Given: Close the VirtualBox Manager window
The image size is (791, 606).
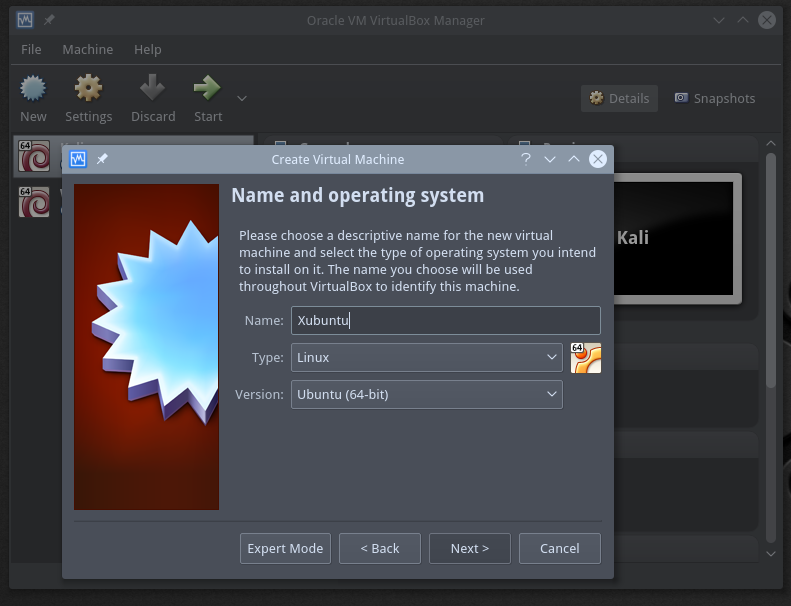Looking at the screenshot, I should [767, 20].
